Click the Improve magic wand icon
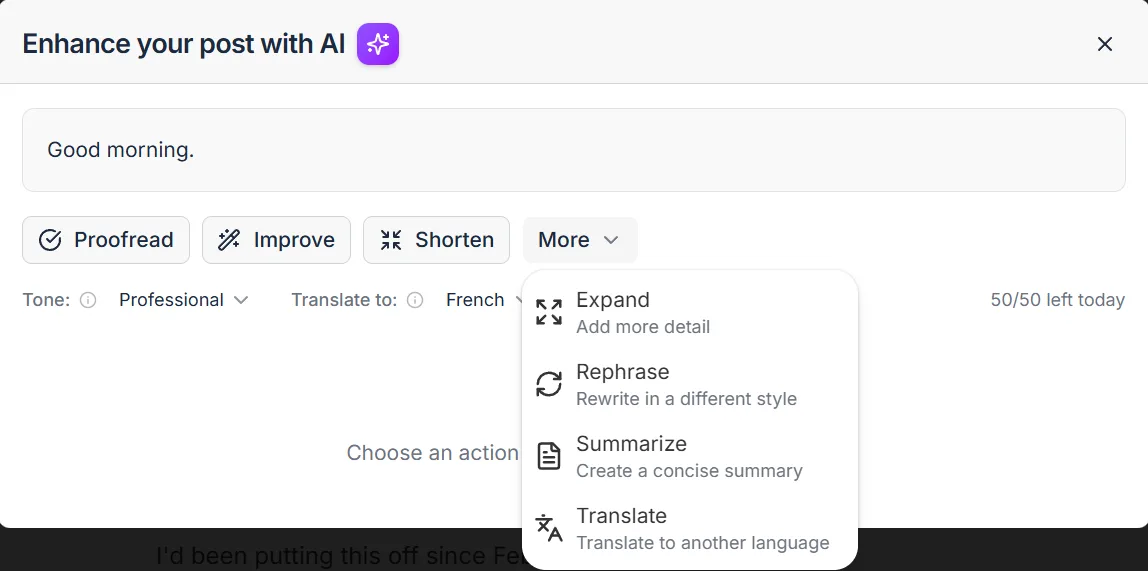Screen dimensions: 1148x571 point(229,240)
